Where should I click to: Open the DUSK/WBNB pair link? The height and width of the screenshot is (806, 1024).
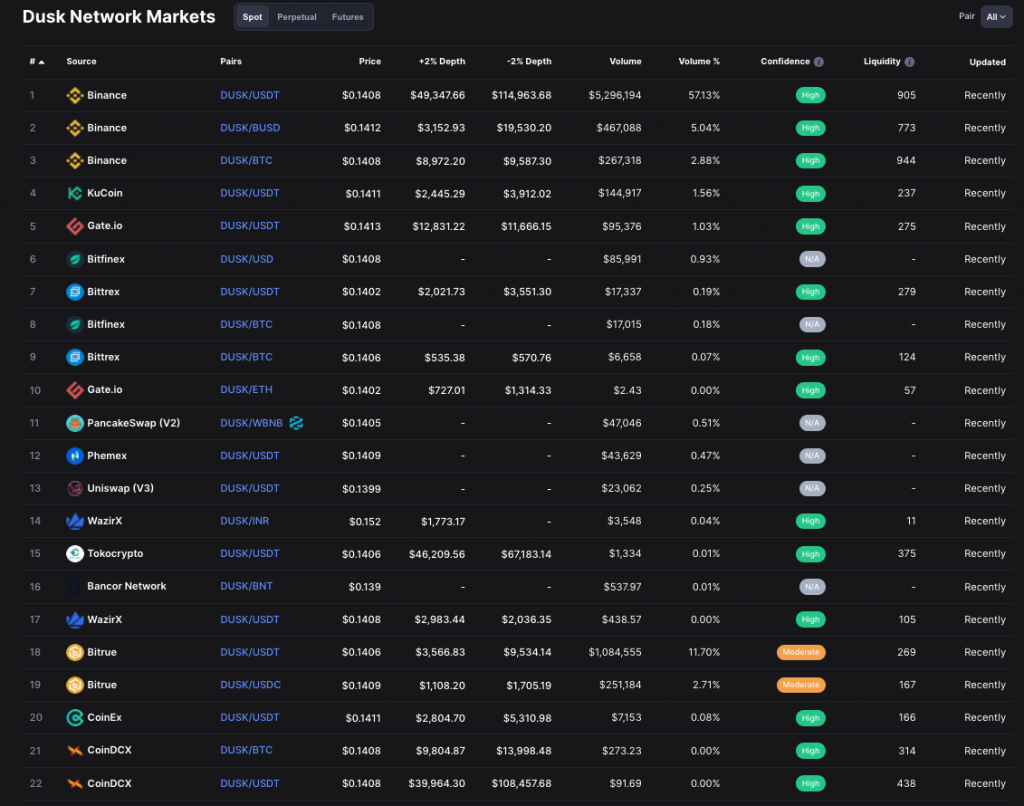251,423
